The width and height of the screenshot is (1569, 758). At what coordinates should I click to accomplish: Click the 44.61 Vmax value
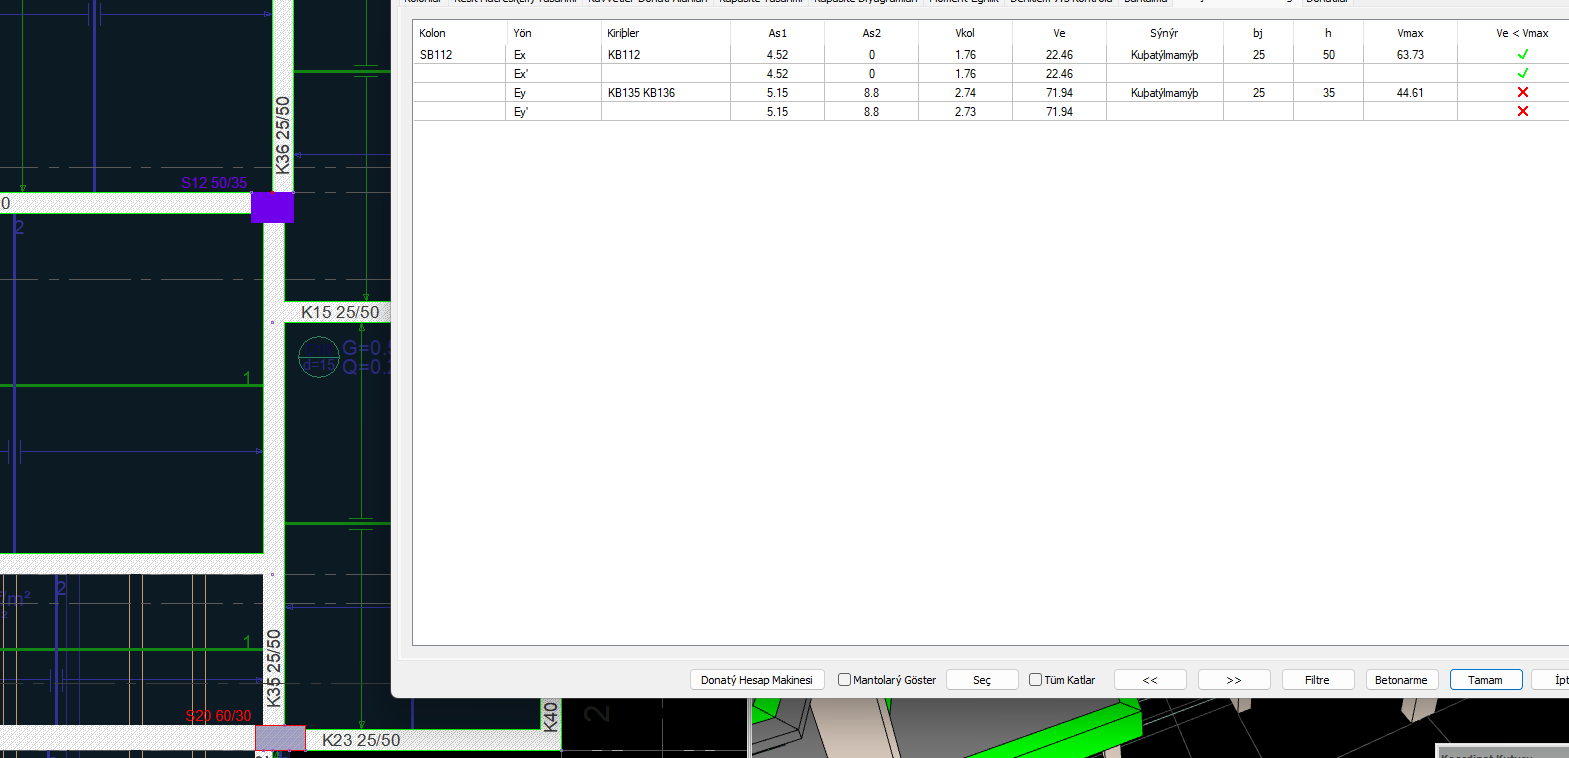point(1410,93)
